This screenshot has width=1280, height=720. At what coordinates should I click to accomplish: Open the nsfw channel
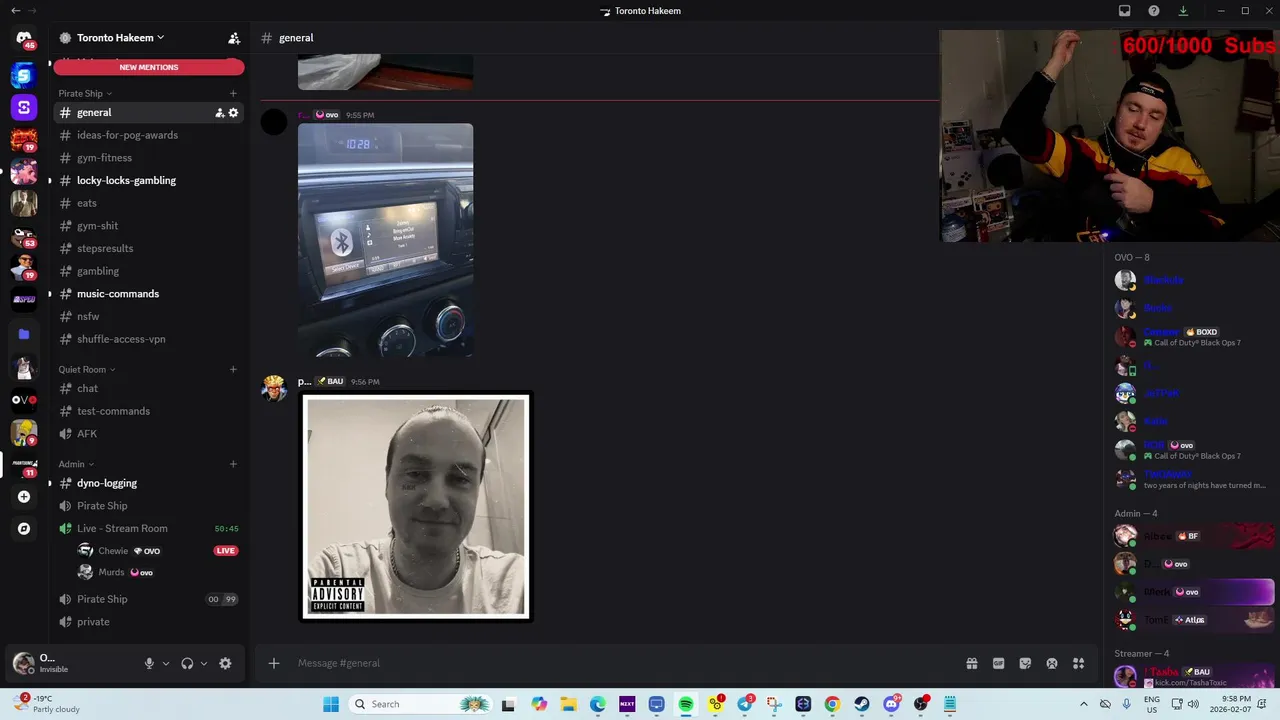149,316
